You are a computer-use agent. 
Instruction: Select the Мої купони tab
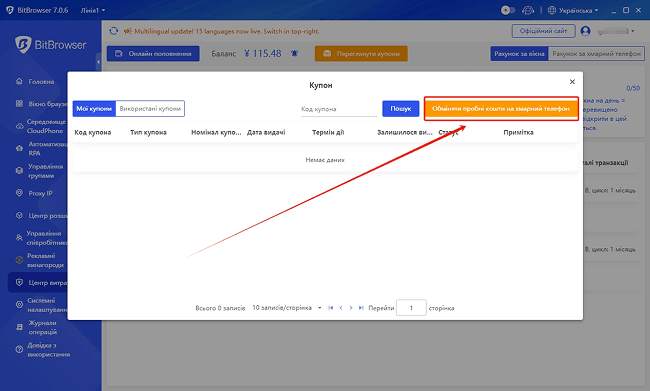[x=94, y=109]
